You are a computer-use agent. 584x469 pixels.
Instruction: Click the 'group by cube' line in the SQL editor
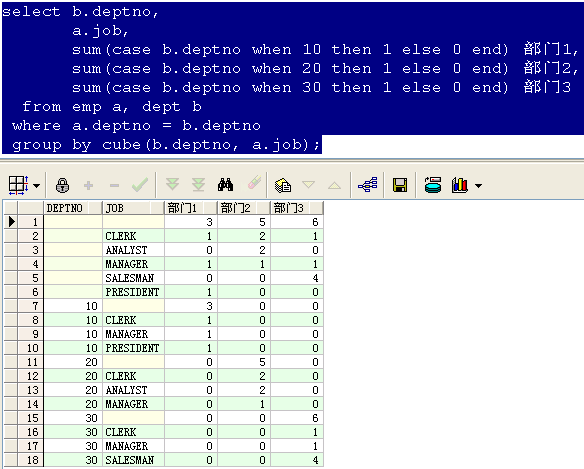166,145
